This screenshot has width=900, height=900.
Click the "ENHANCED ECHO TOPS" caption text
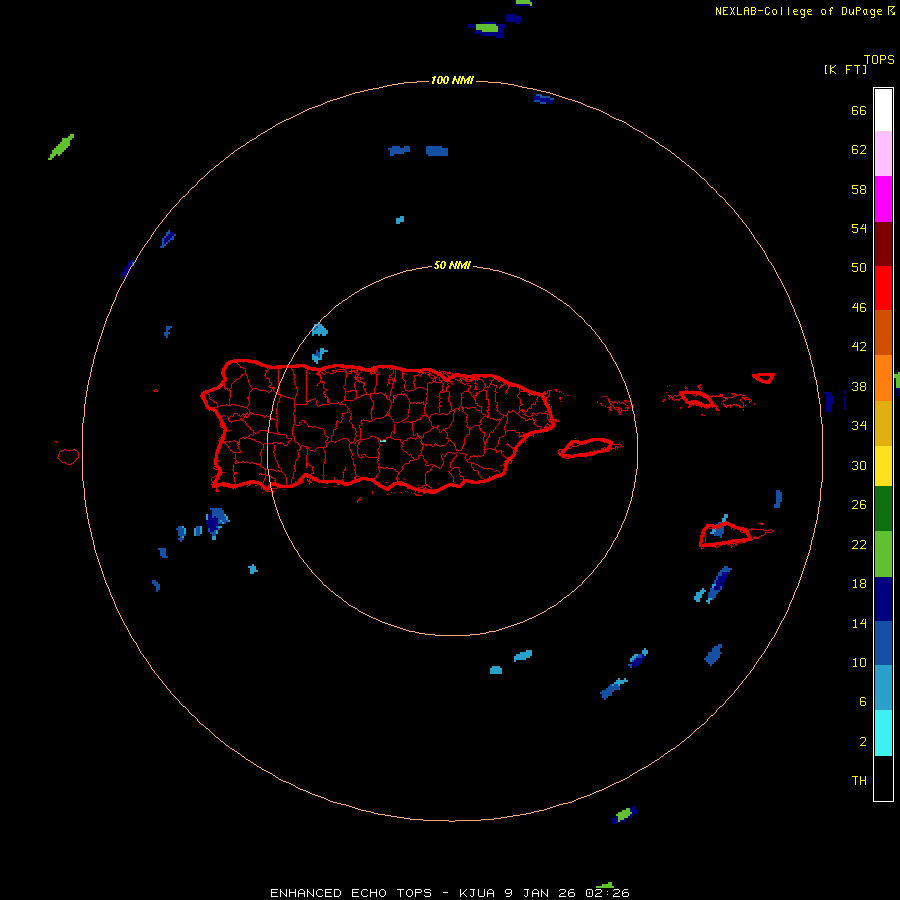tap(351, 893)
